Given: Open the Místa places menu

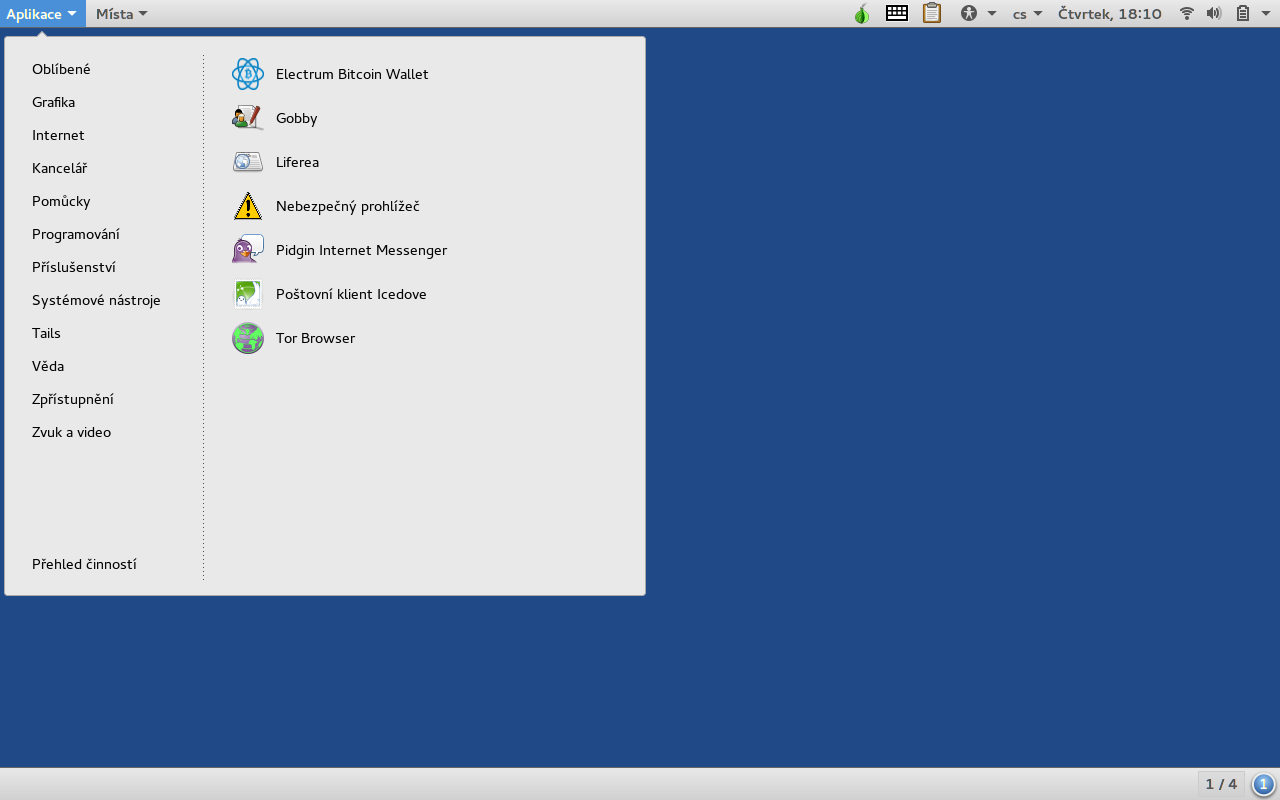Looking at the screenshot, I should 122,14.
